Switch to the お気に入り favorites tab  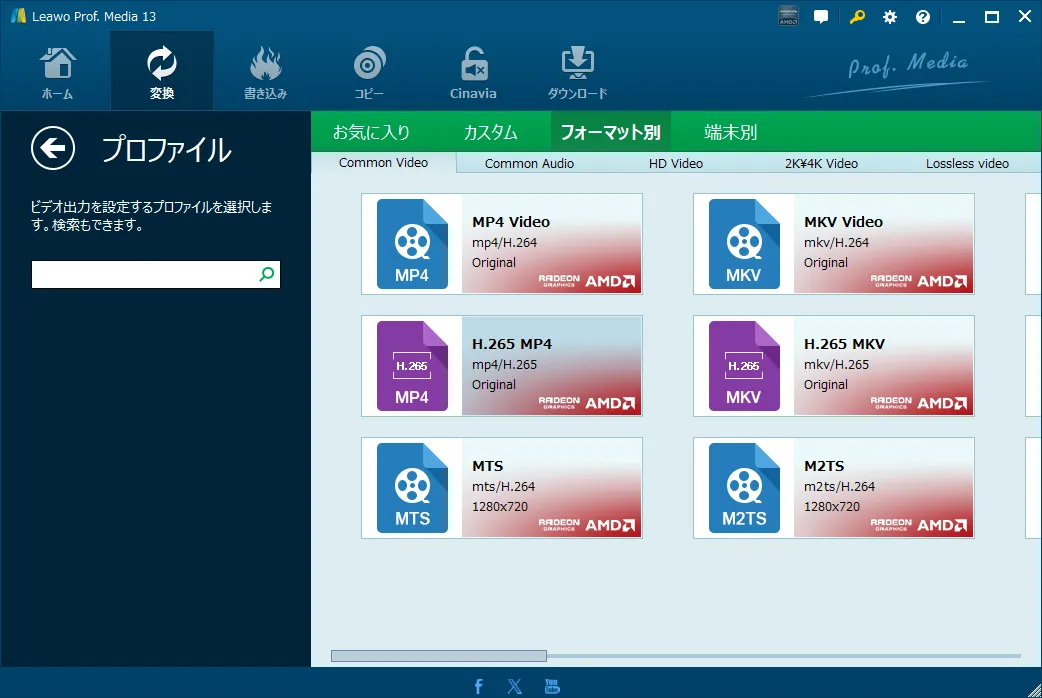(x=371, y=132)
